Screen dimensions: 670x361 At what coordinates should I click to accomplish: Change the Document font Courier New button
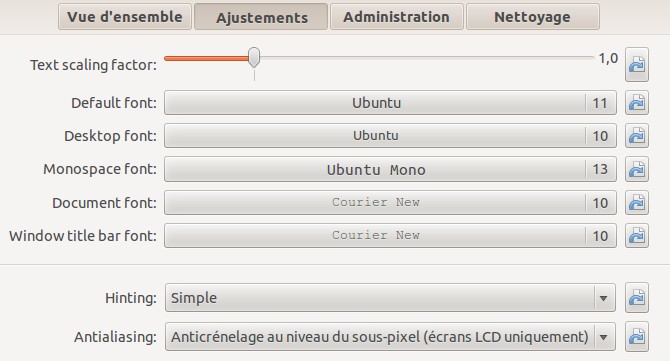tap(390, 202)
